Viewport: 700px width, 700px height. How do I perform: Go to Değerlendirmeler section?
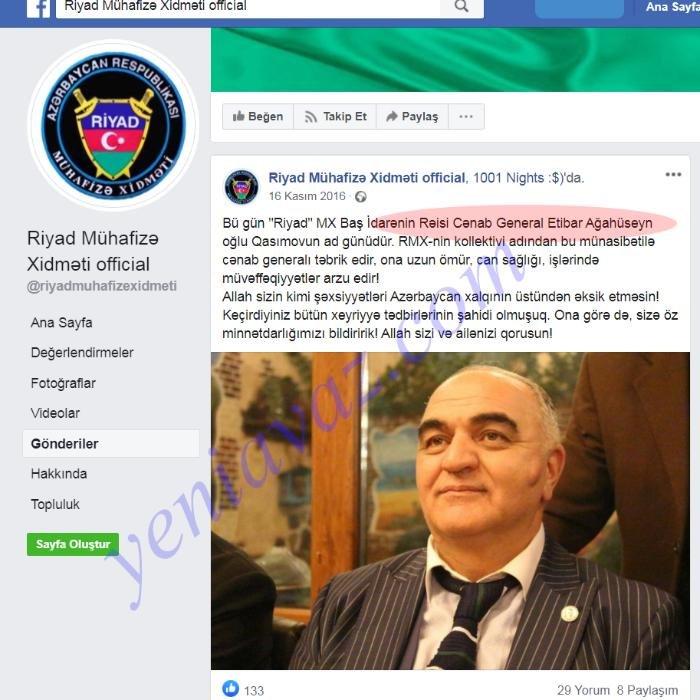click(x=82, y=353)
